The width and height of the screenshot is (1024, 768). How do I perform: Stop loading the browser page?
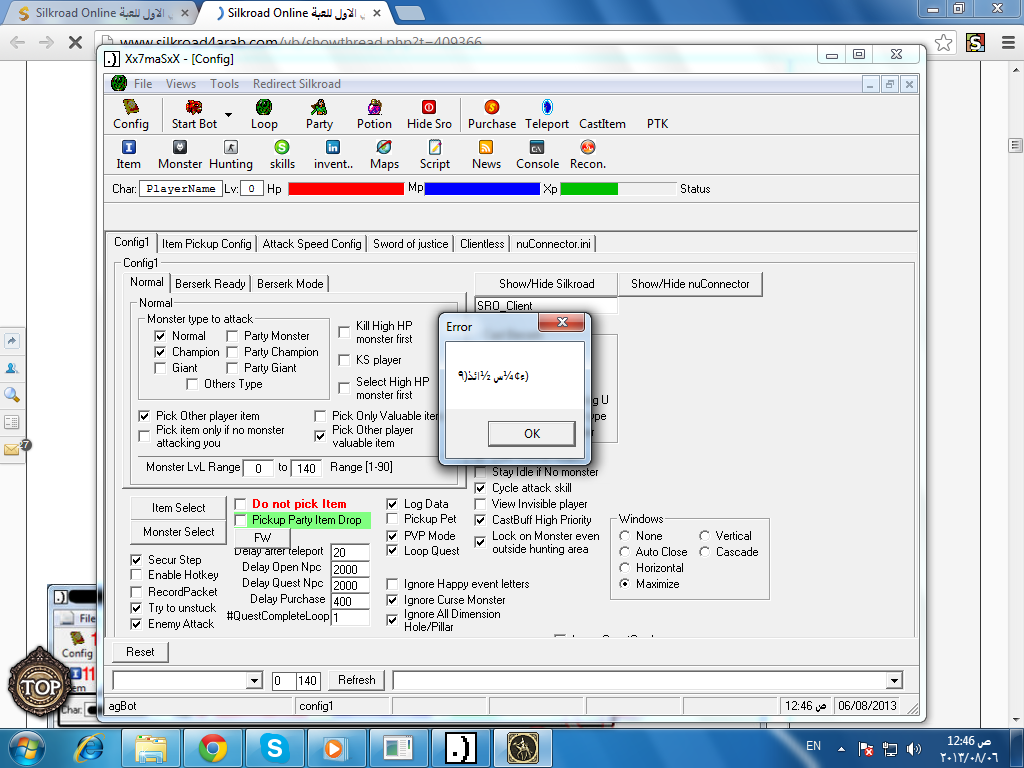75,43
